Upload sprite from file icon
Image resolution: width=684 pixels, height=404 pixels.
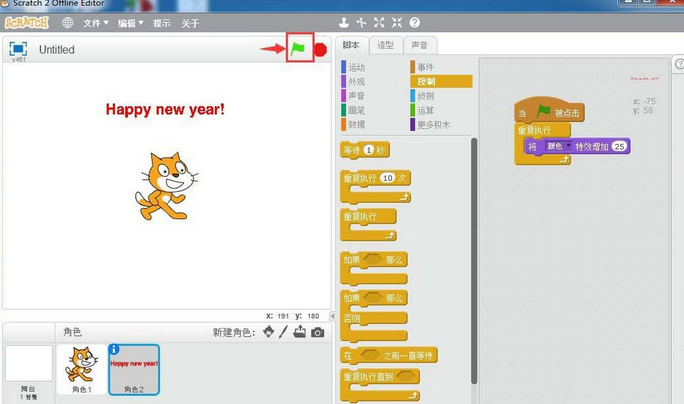coord(300,332)
